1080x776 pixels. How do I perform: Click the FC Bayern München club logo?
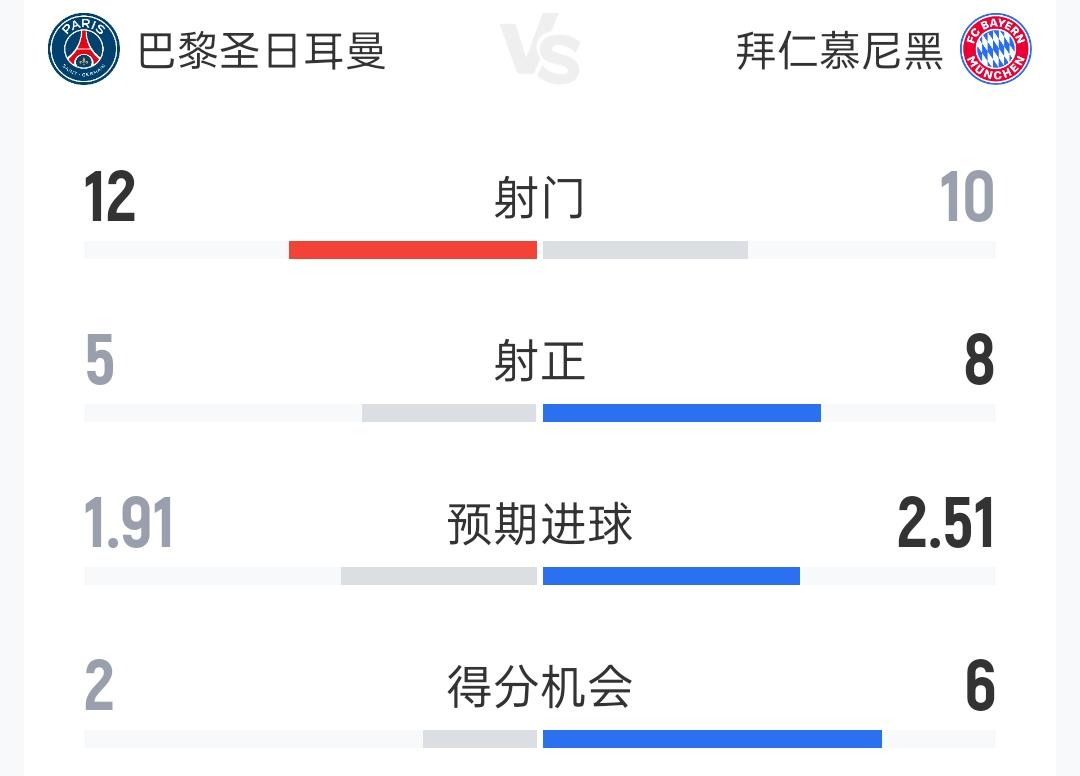tap(995, 48)
